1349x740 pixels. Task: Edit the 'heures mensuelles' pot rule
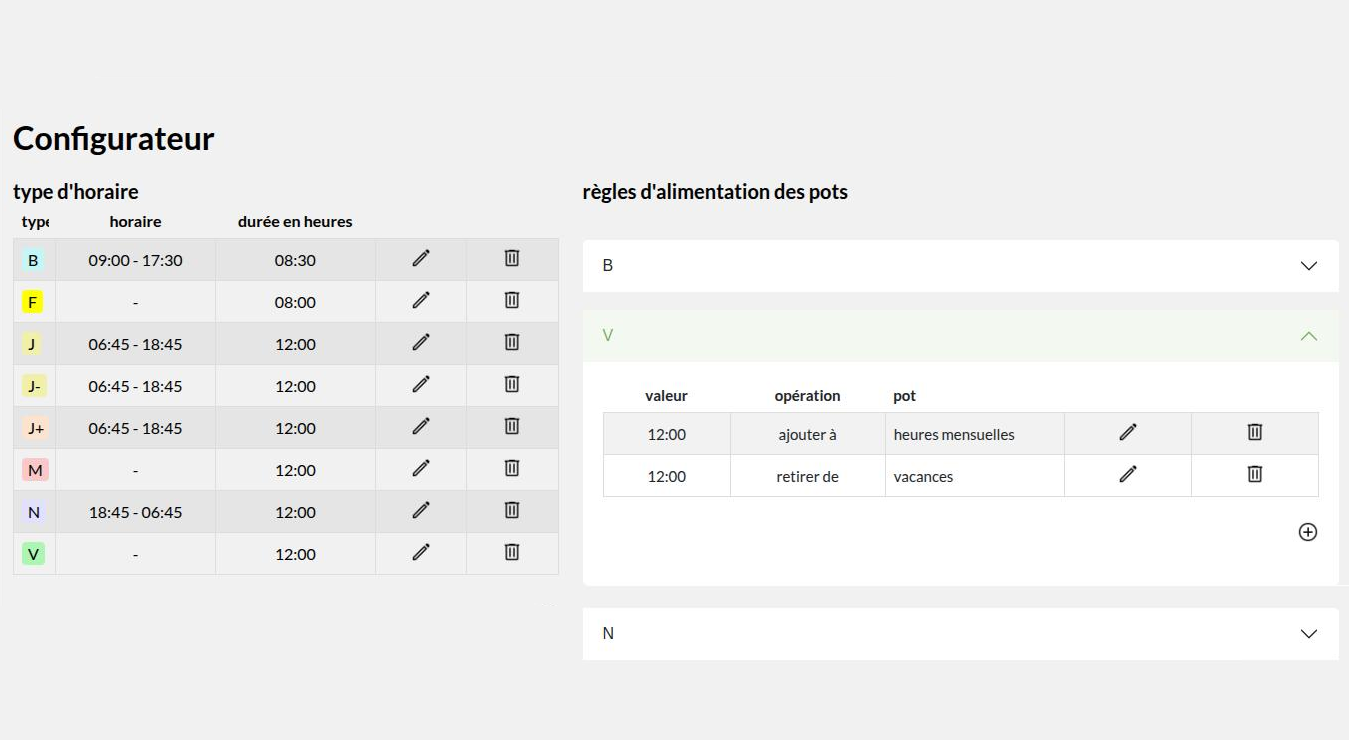[x=1128, y=433]
